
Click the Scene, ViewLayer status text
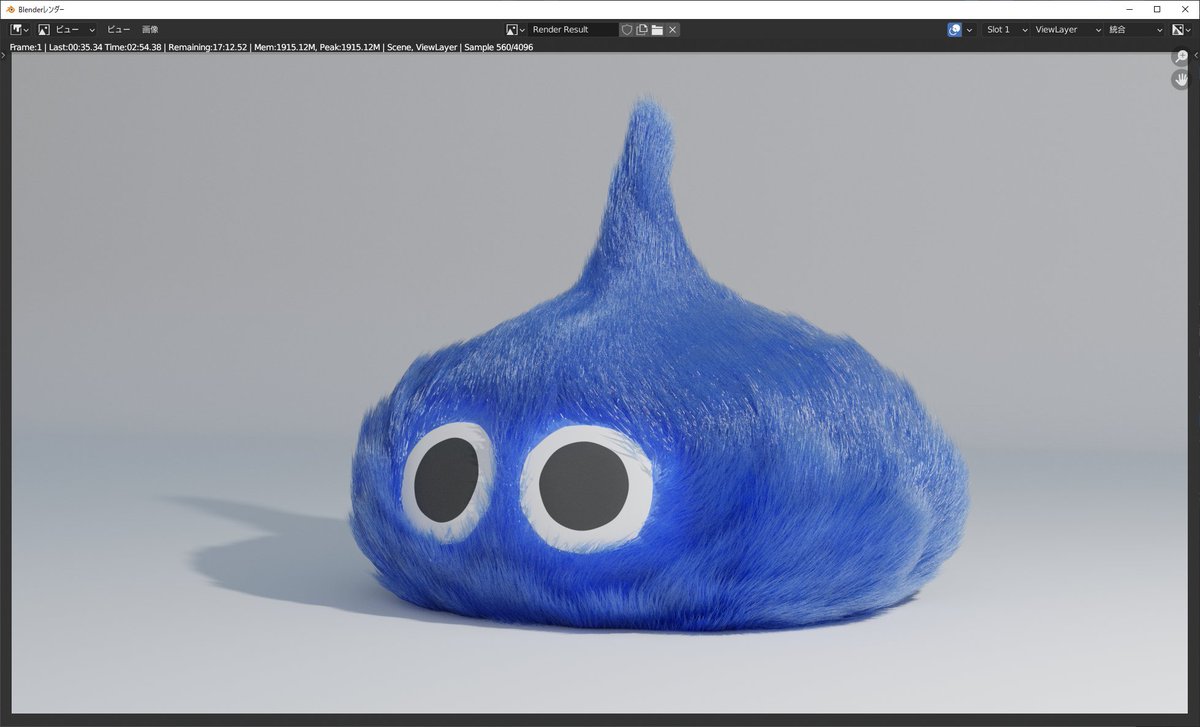[422, 47]
